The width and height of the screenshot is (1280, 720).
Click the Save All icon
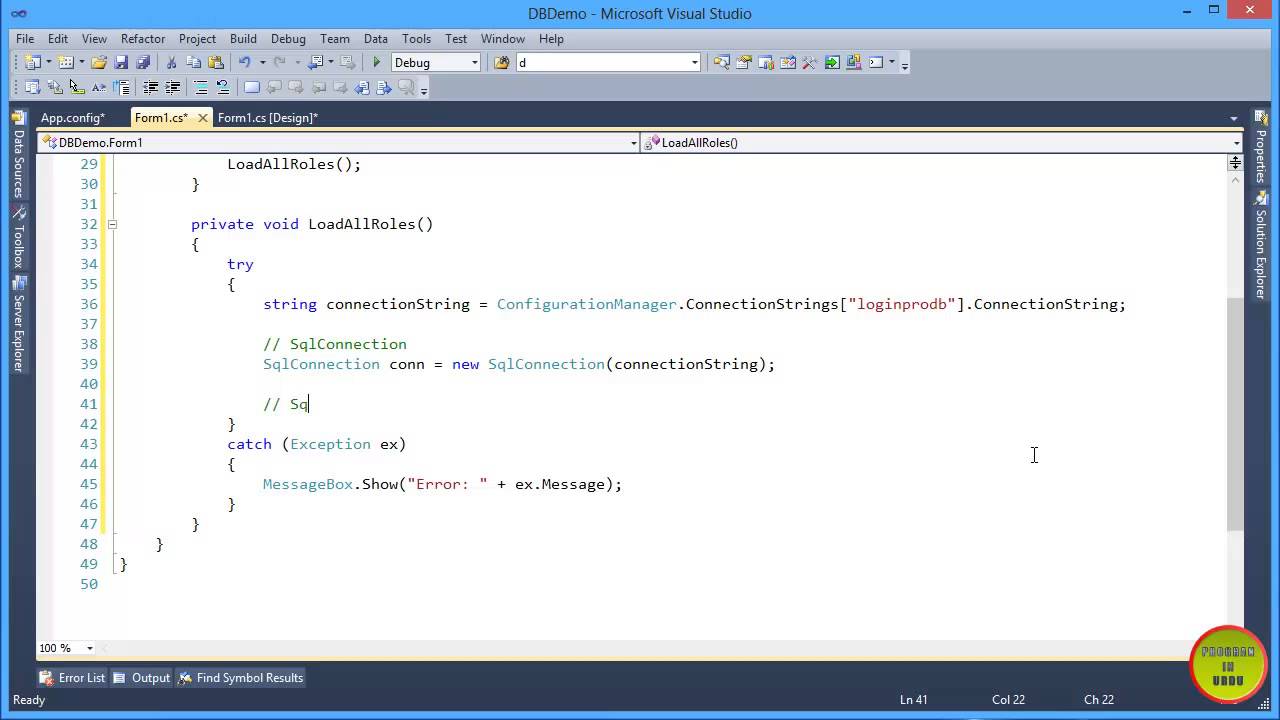pyautogui.click(x=143, y=62)
